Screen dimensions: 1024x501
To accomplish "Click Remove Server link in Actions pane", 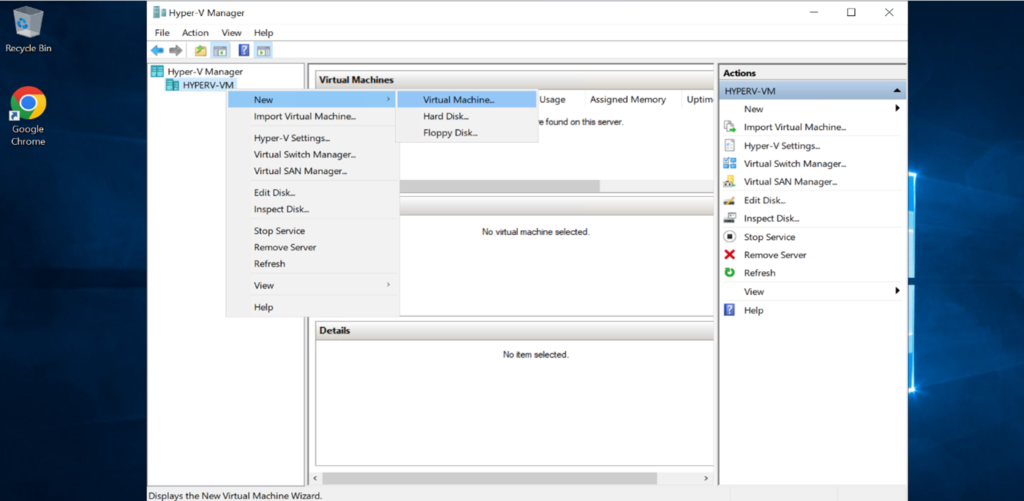I will (x=775, y=255).
